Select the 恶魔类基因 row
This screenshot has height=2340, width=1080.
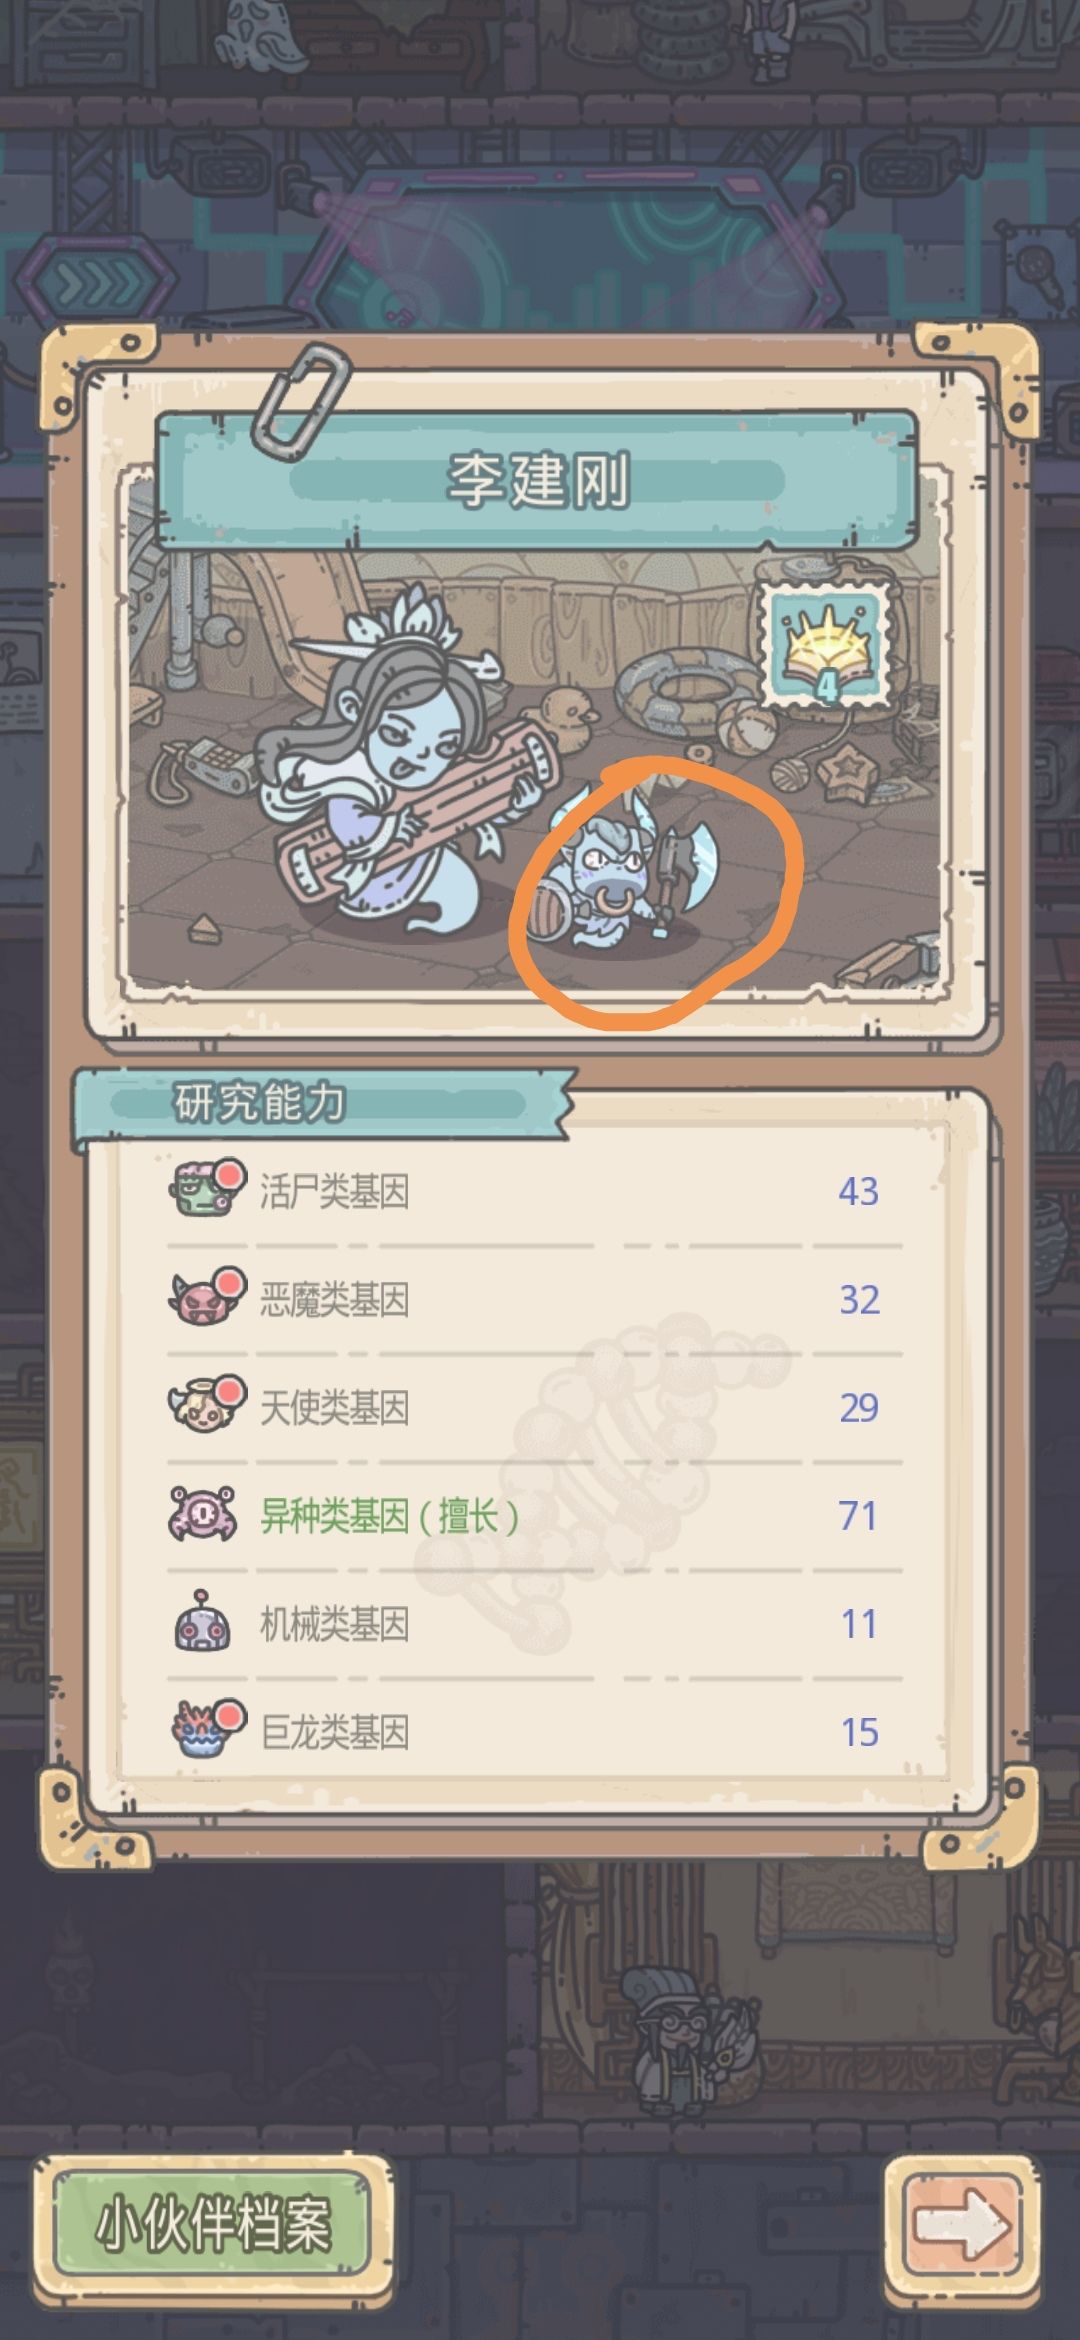click(534, 1299)
